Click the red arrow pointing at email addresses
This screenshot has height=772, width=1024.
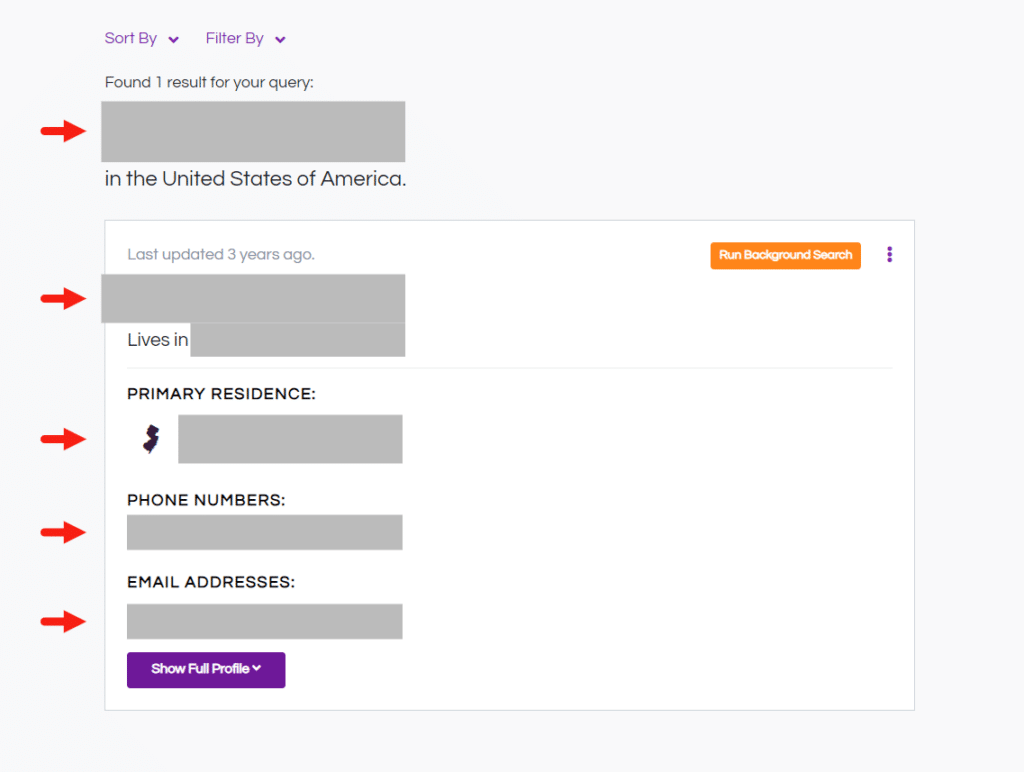tap(63, 621)
